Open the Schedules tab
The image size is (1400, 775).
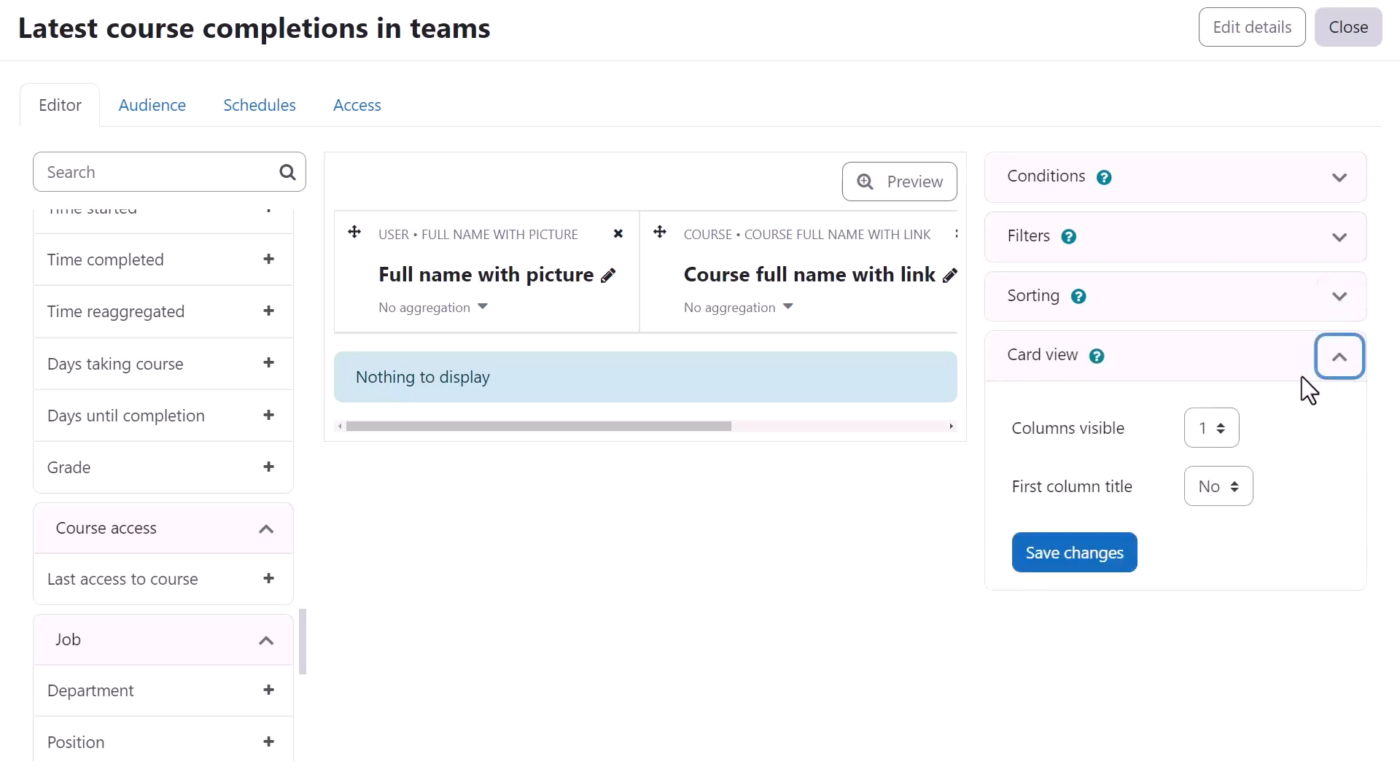pyautogui.click(x=259, y=105)
